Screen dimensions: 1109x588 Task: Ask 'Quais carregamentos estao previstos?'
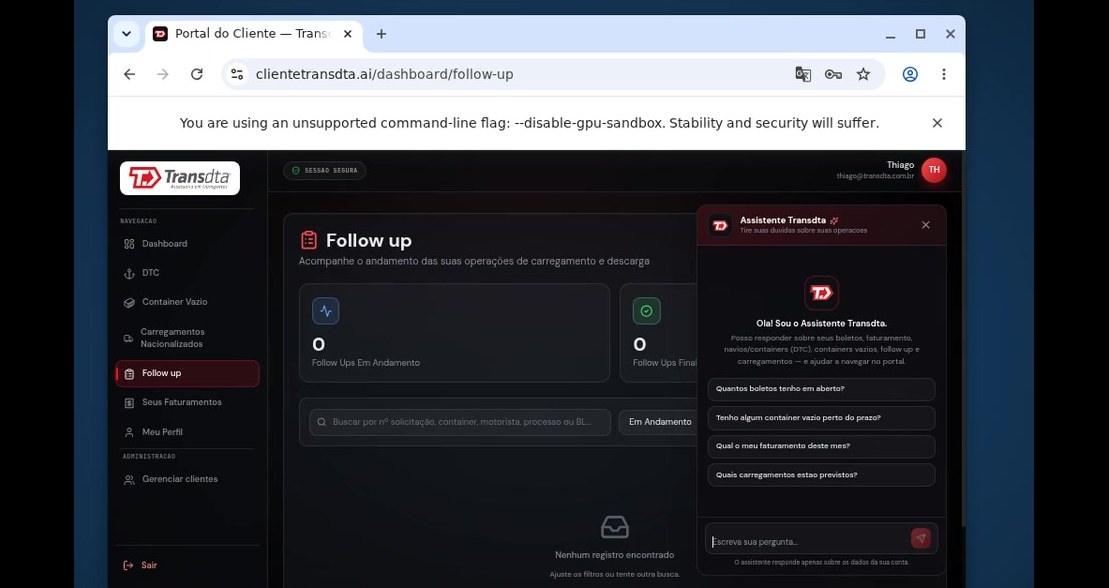click(x=821, y=475)
